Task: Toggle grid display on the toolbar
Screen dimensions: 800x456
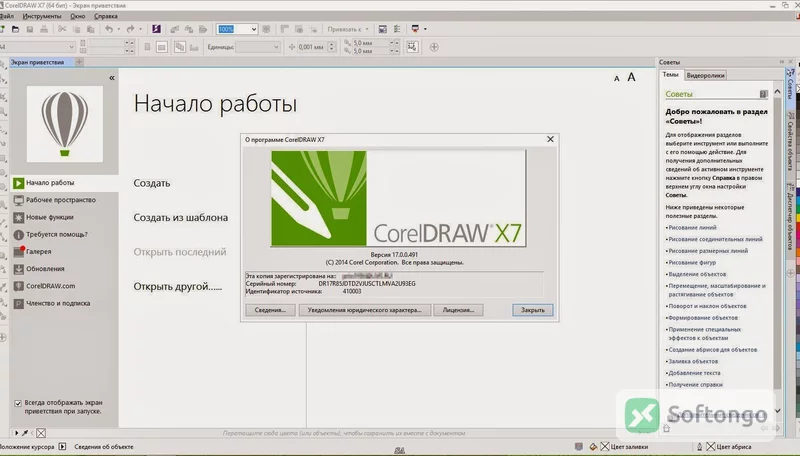Action: 299,29
